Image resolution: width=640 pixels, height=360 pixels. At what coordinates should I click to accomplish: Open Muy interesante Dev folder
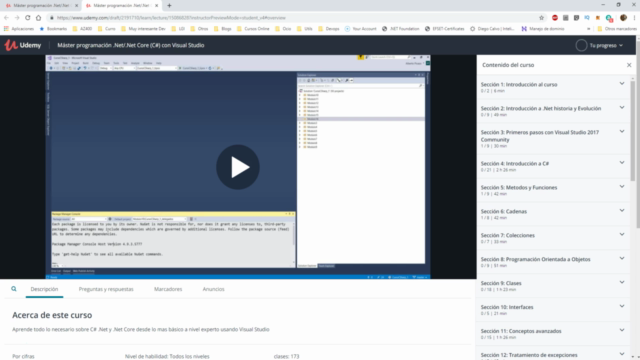click(143, 29)
